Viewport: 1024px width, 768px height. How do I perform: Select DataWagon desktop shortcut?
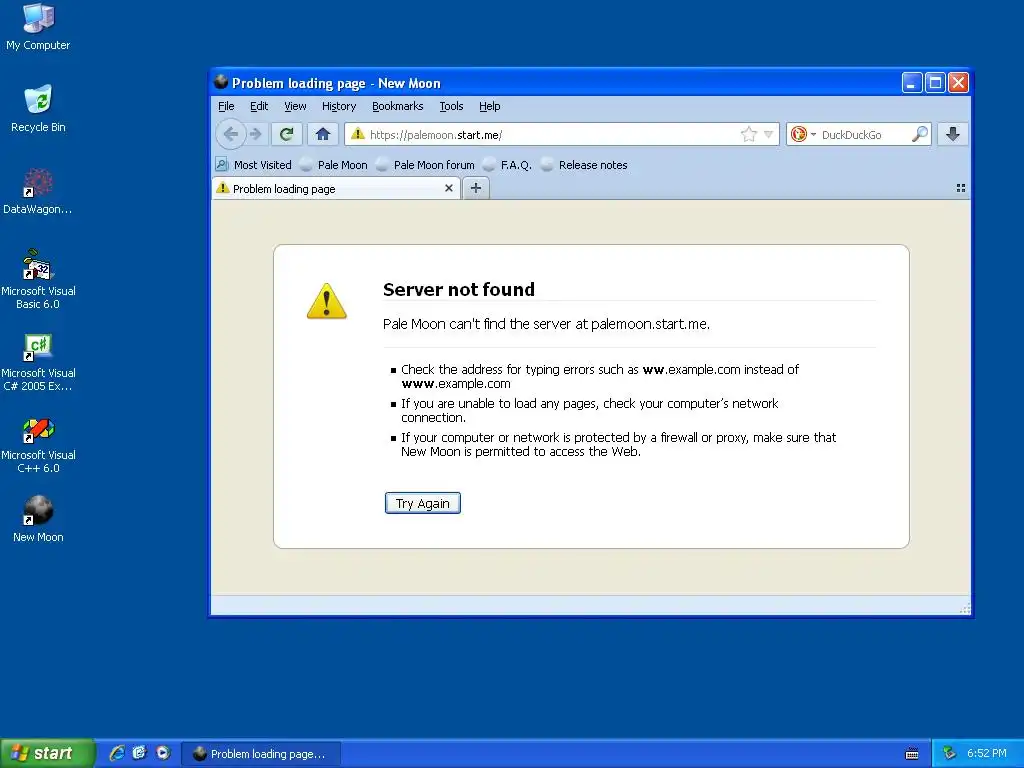click(38, 191)
